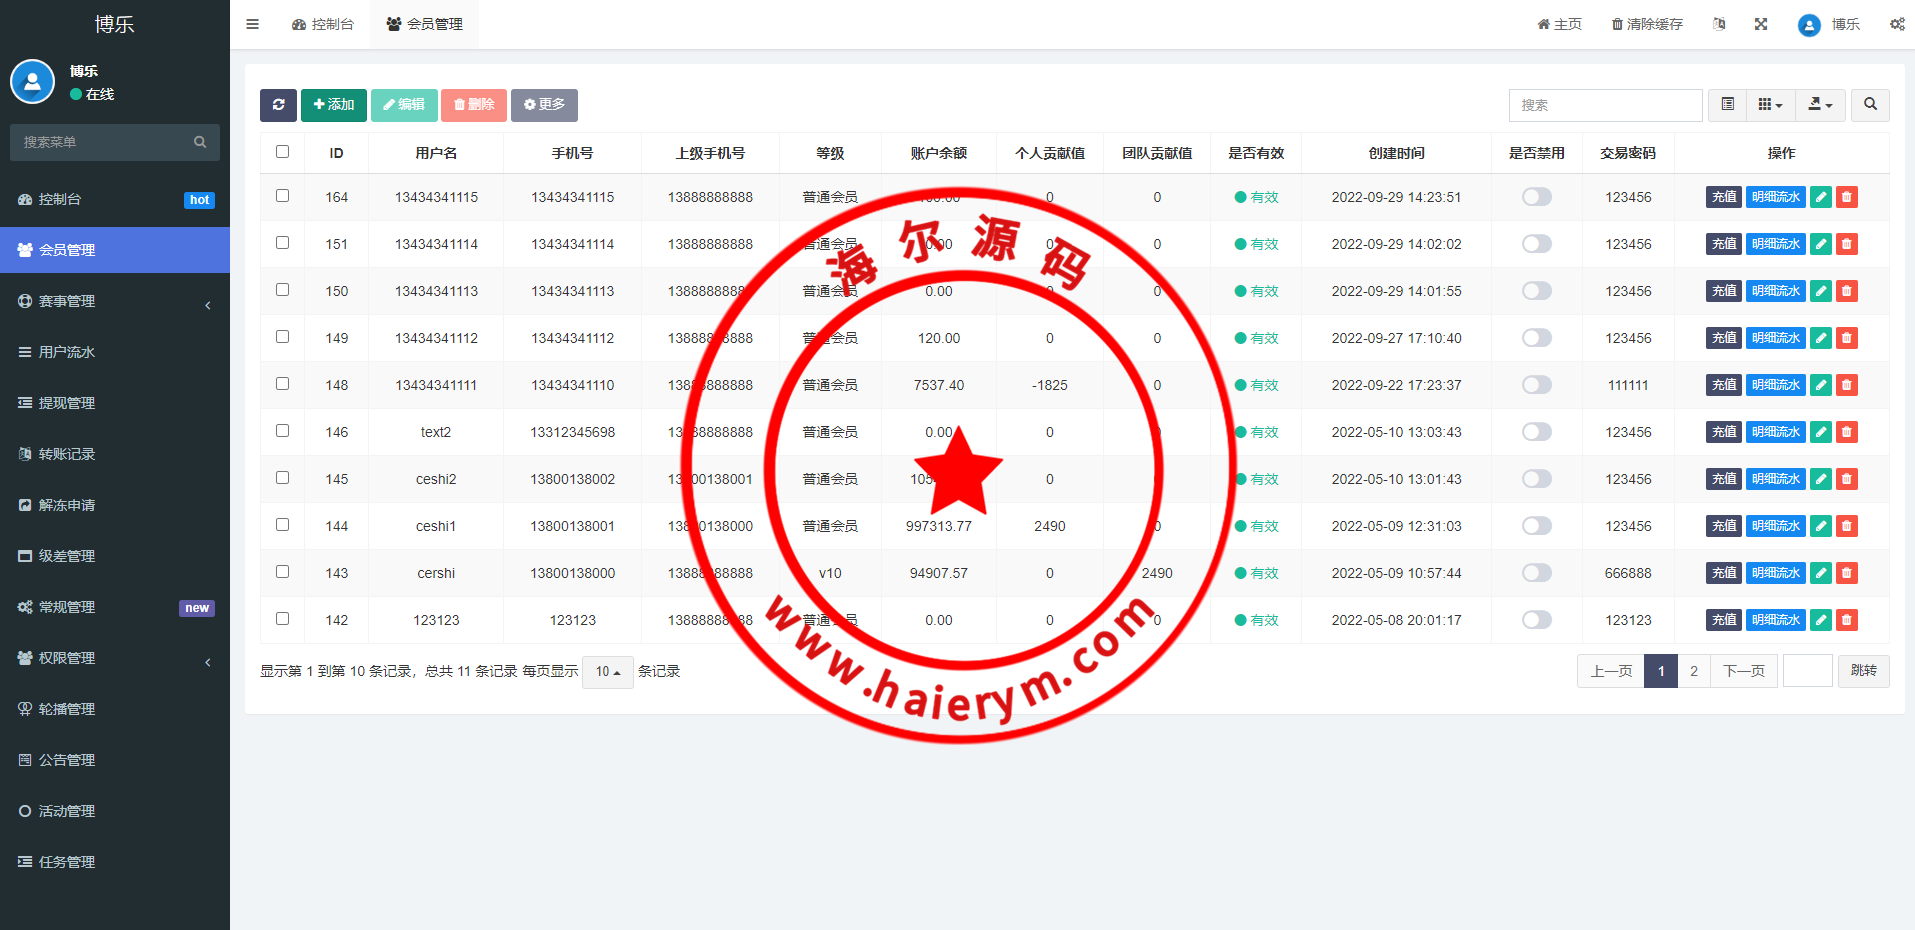Switch to the 控制台 tab
Screen dimensions: 1915x930
323,24
